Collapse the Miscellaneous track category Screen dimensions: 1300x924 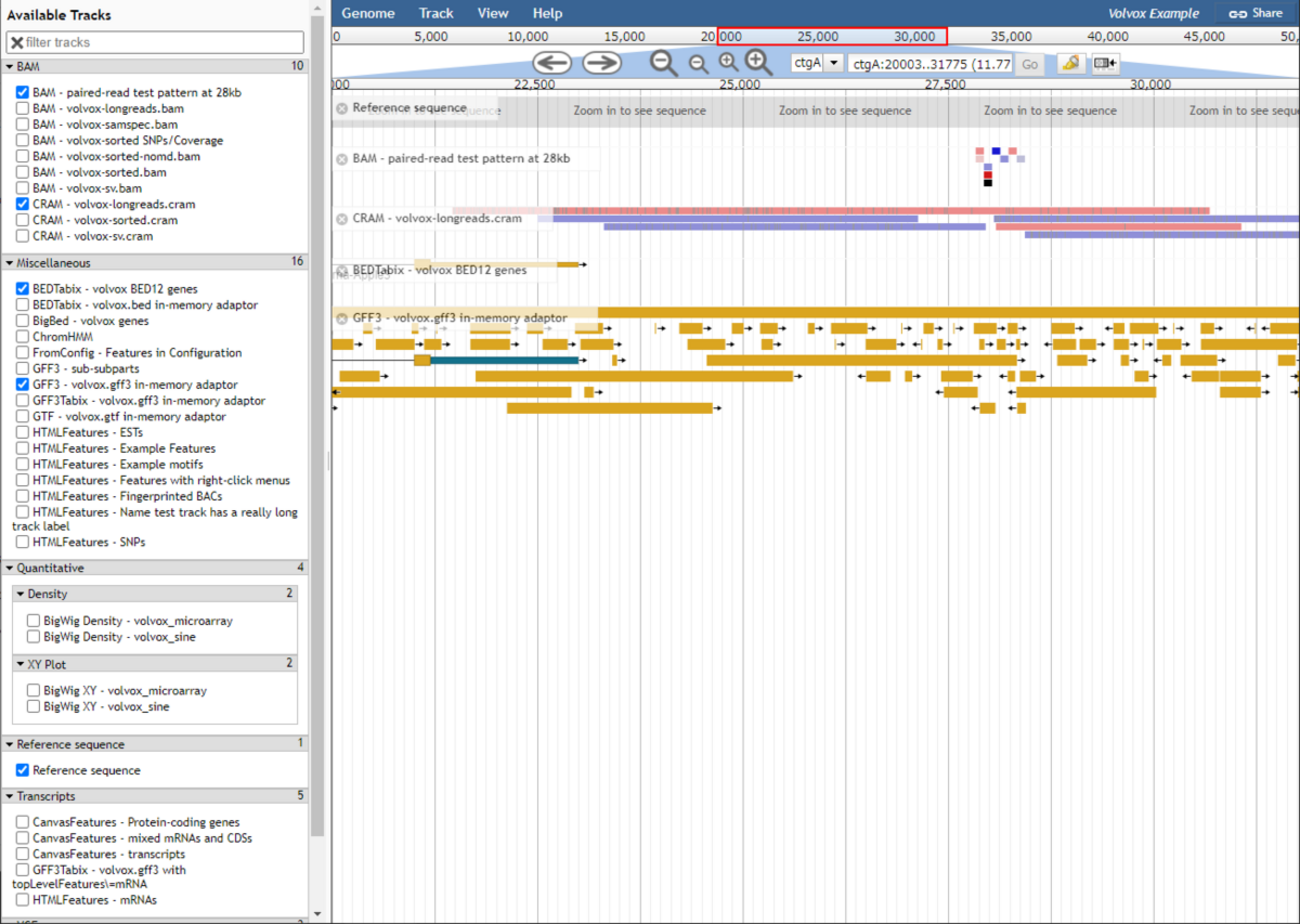10,263
